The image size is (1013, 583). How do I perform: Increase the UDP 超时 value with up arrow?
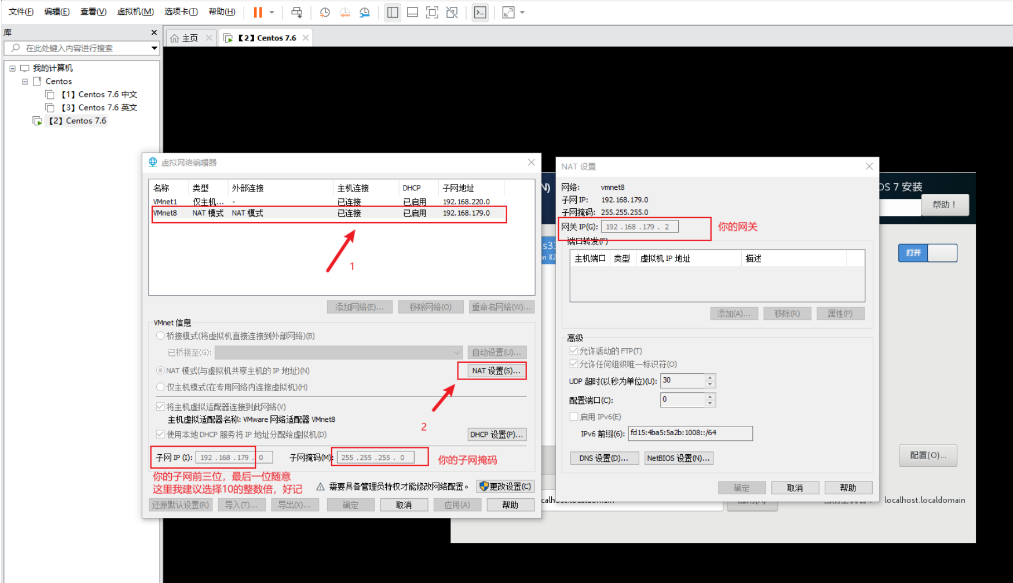click(x=710, y=378)
